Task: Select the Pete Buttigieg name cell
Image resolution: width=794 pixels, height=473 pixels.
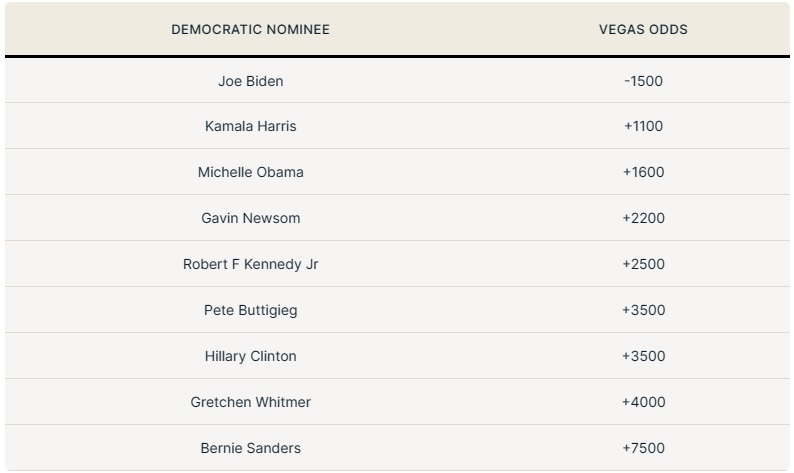Action: click(250, 311)
